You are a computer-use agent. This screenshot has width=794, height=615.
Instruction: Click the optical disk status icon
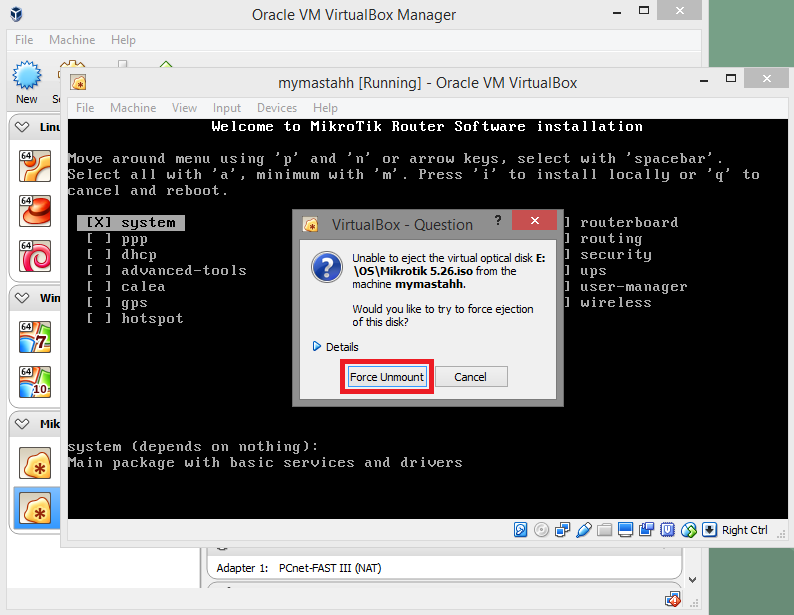coord(541,530)
